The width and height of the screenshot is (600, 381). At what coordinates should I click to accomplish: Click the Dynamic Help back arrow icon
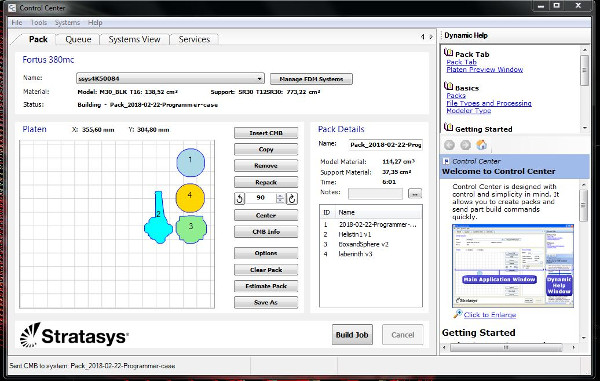tap(450, 145)
